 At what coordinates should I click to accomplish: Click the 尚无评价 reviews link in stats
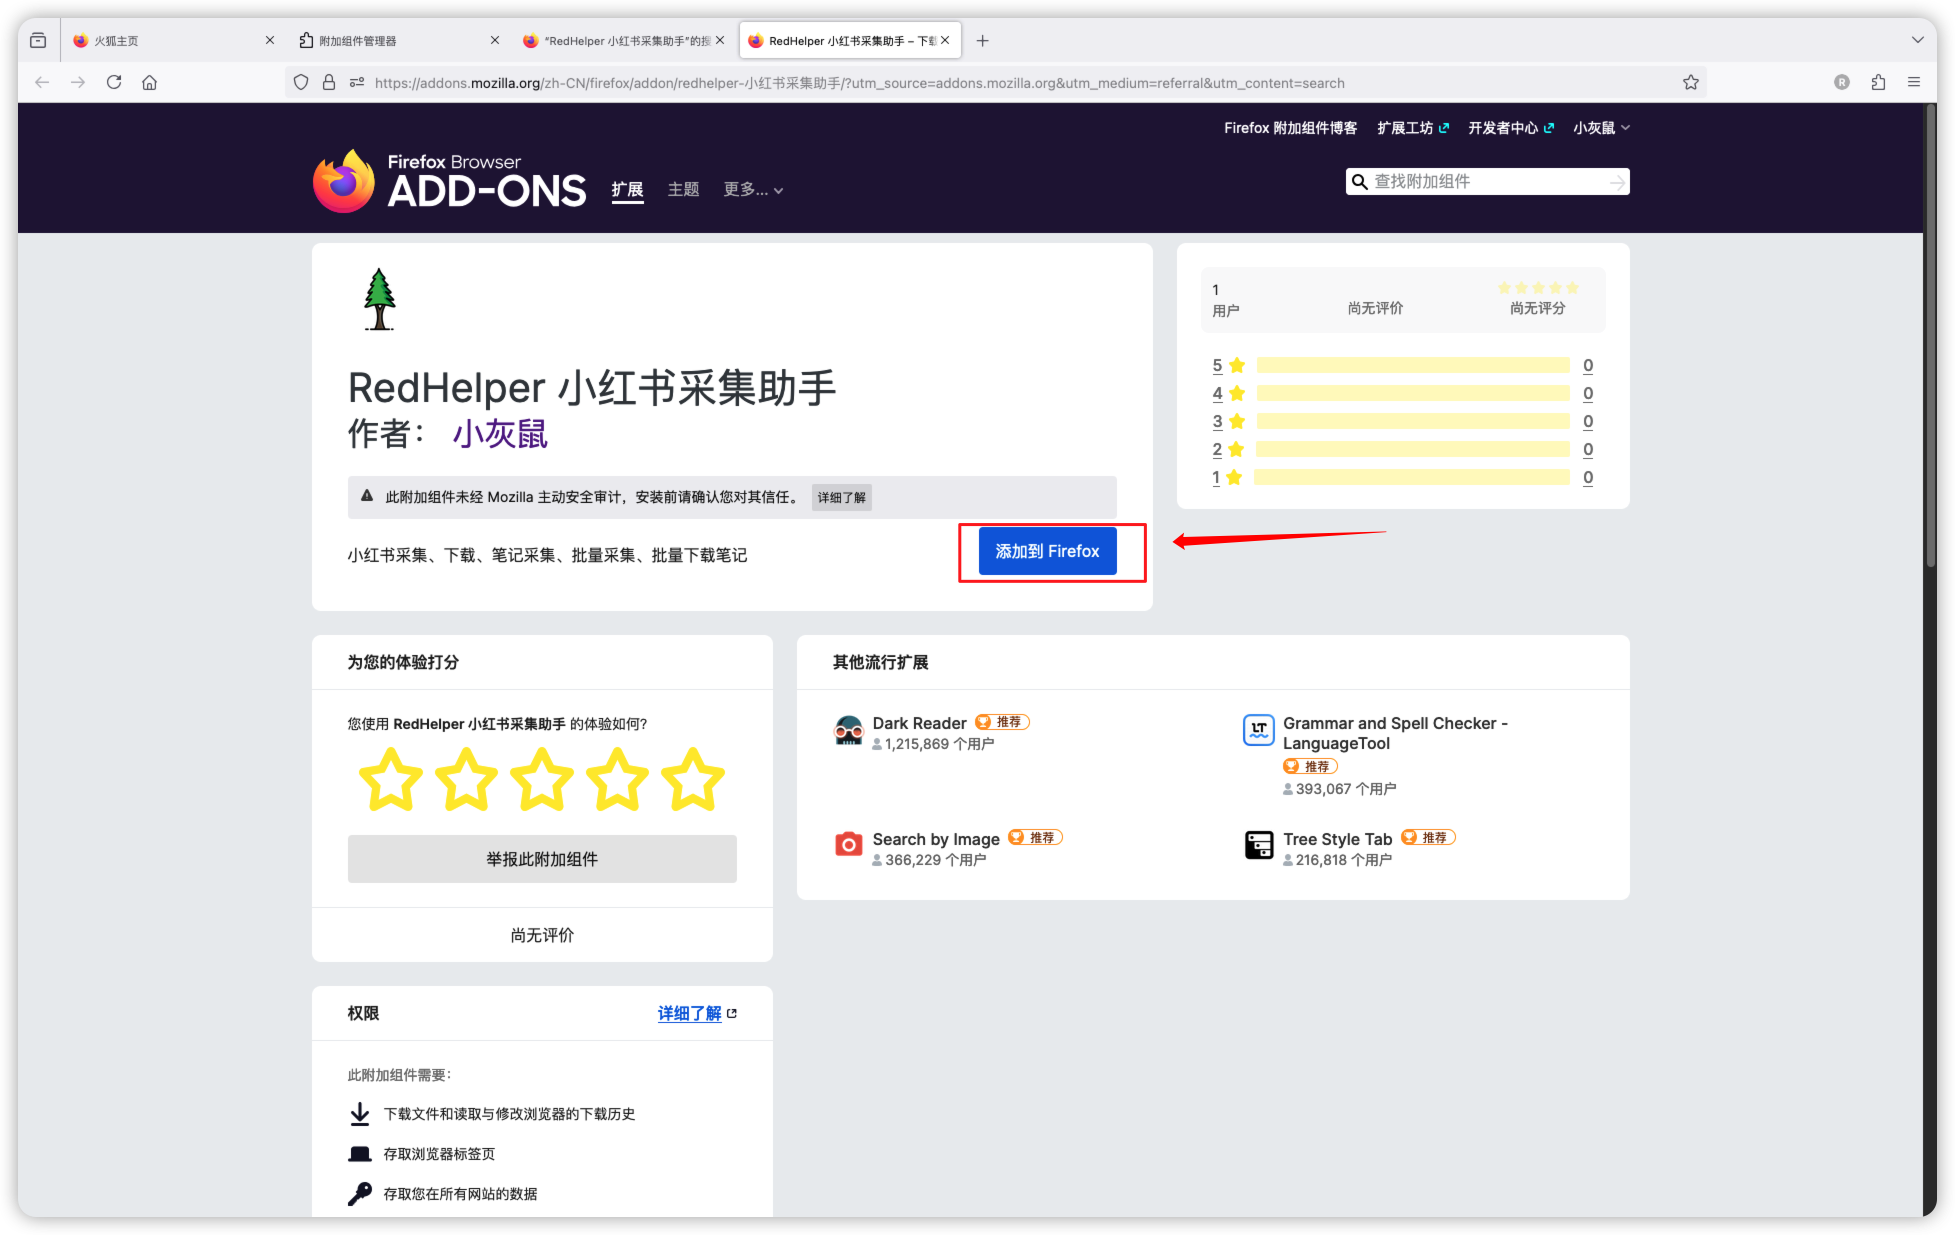tap(1375, 308)
